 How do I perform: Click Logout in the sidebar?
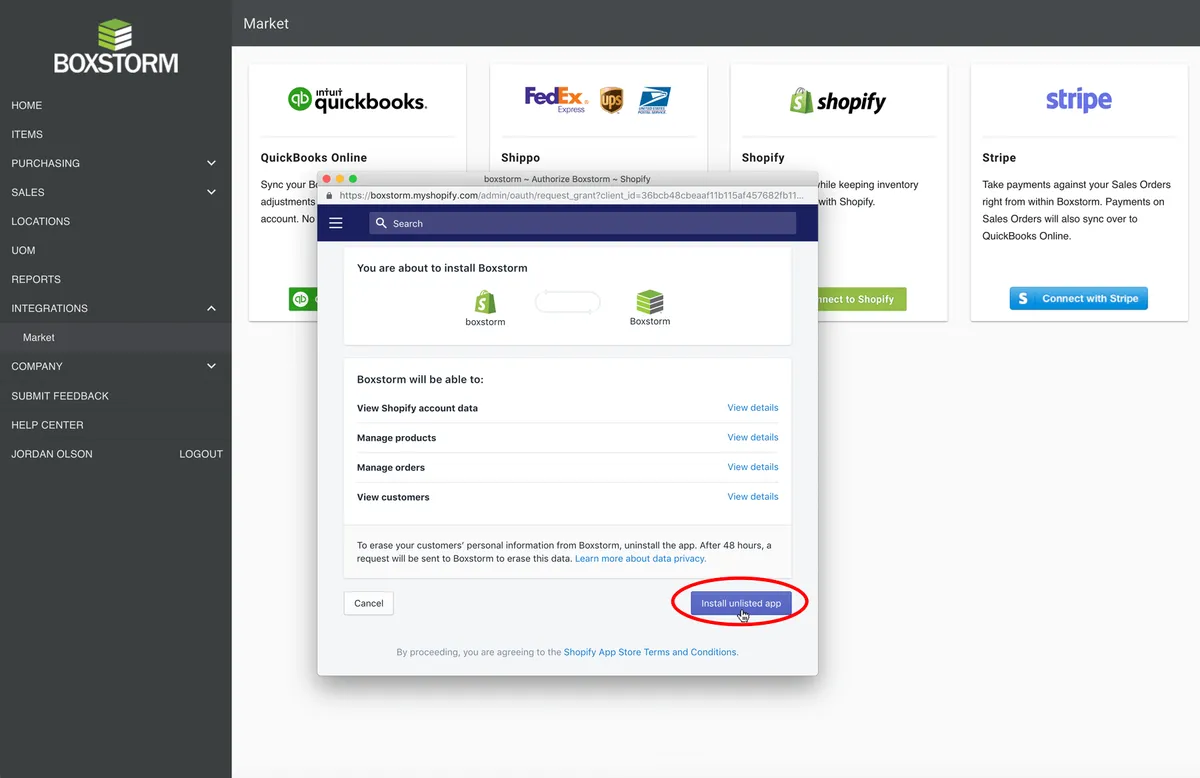click(201, 454)
